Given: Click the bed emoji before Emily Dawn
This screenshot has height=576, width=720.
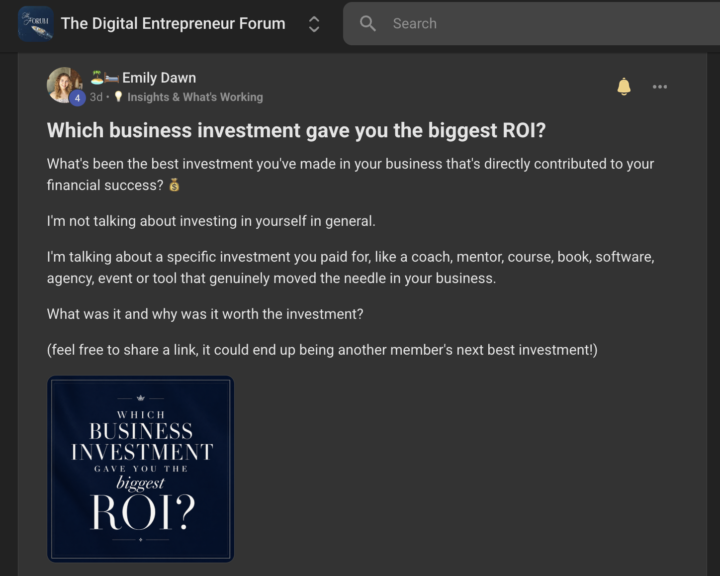Looking at the screenshot, I should (x=112, y=78).
